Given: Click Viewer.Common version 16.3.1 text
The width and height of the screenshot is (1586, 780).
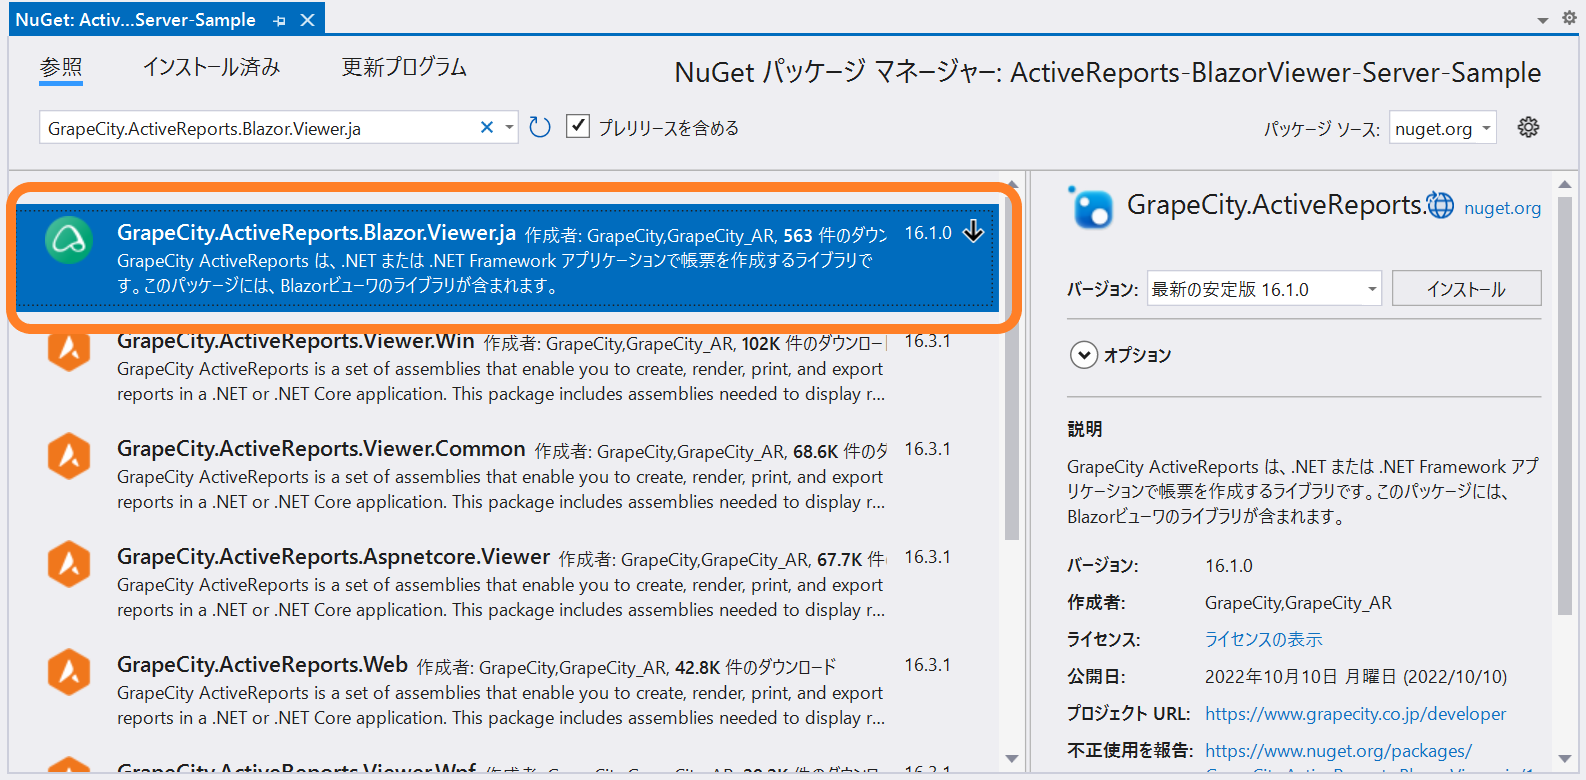Looking at the screenshot, I should pos(927,449).
